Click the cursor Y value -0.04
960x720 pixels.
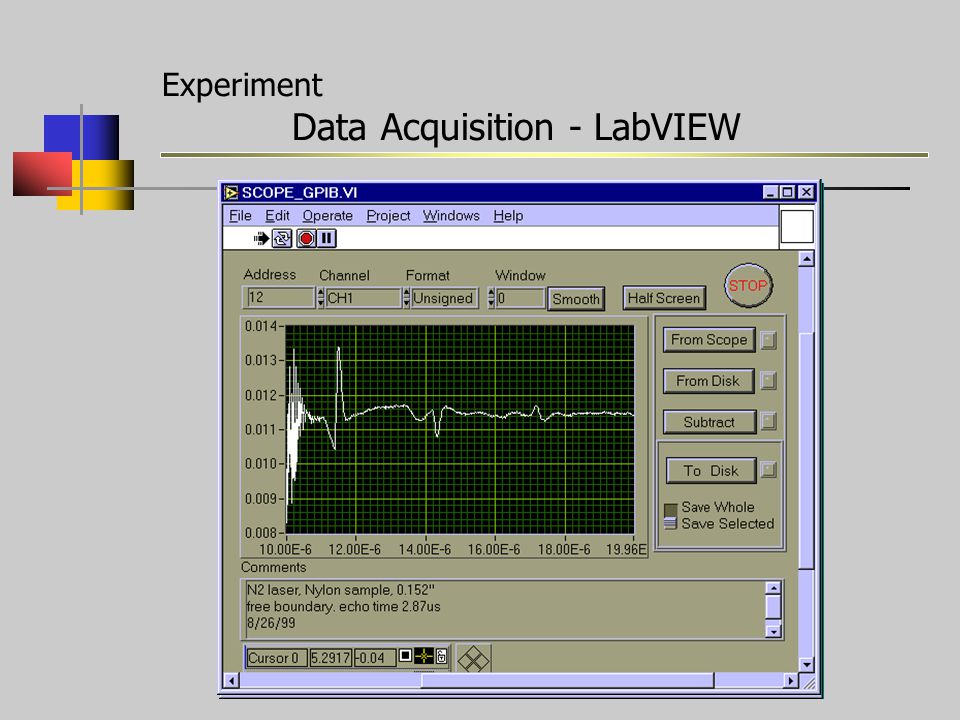point(375,658)
